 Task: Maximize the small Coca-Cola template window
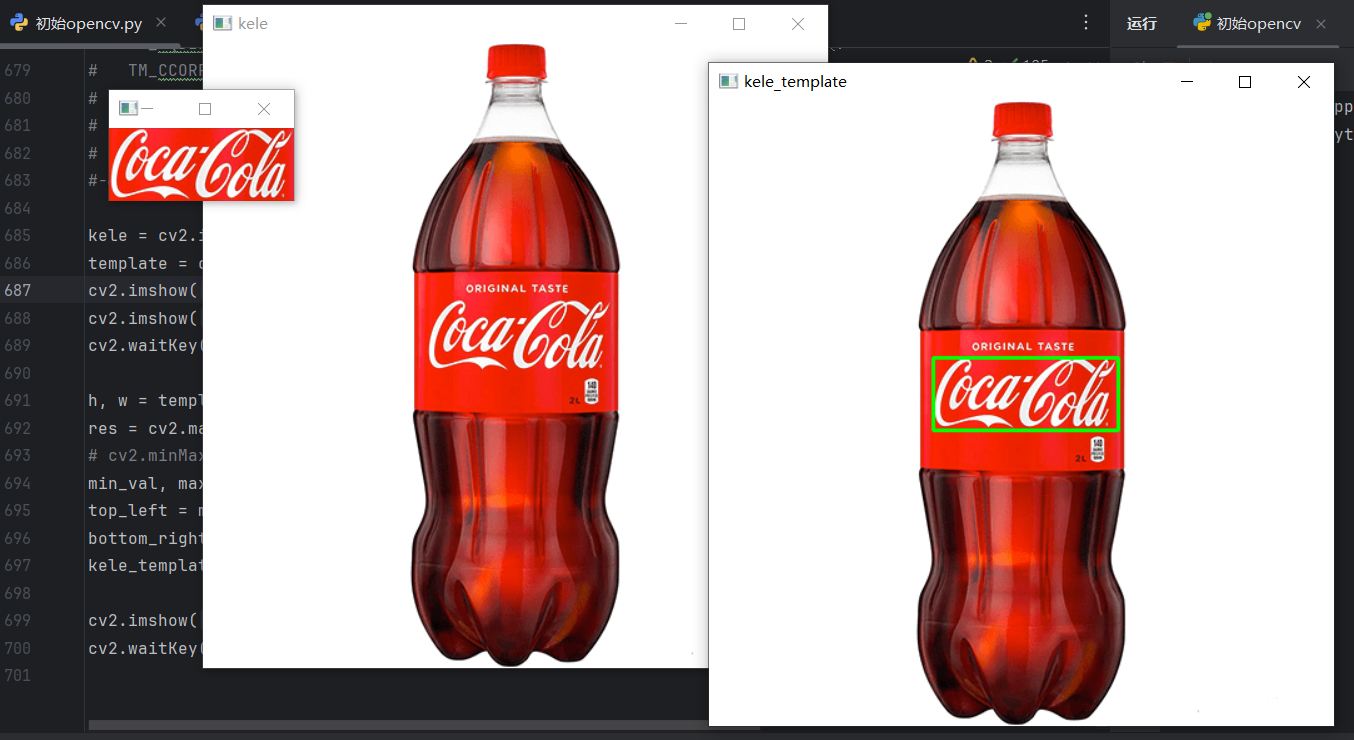tap(205, 109)
